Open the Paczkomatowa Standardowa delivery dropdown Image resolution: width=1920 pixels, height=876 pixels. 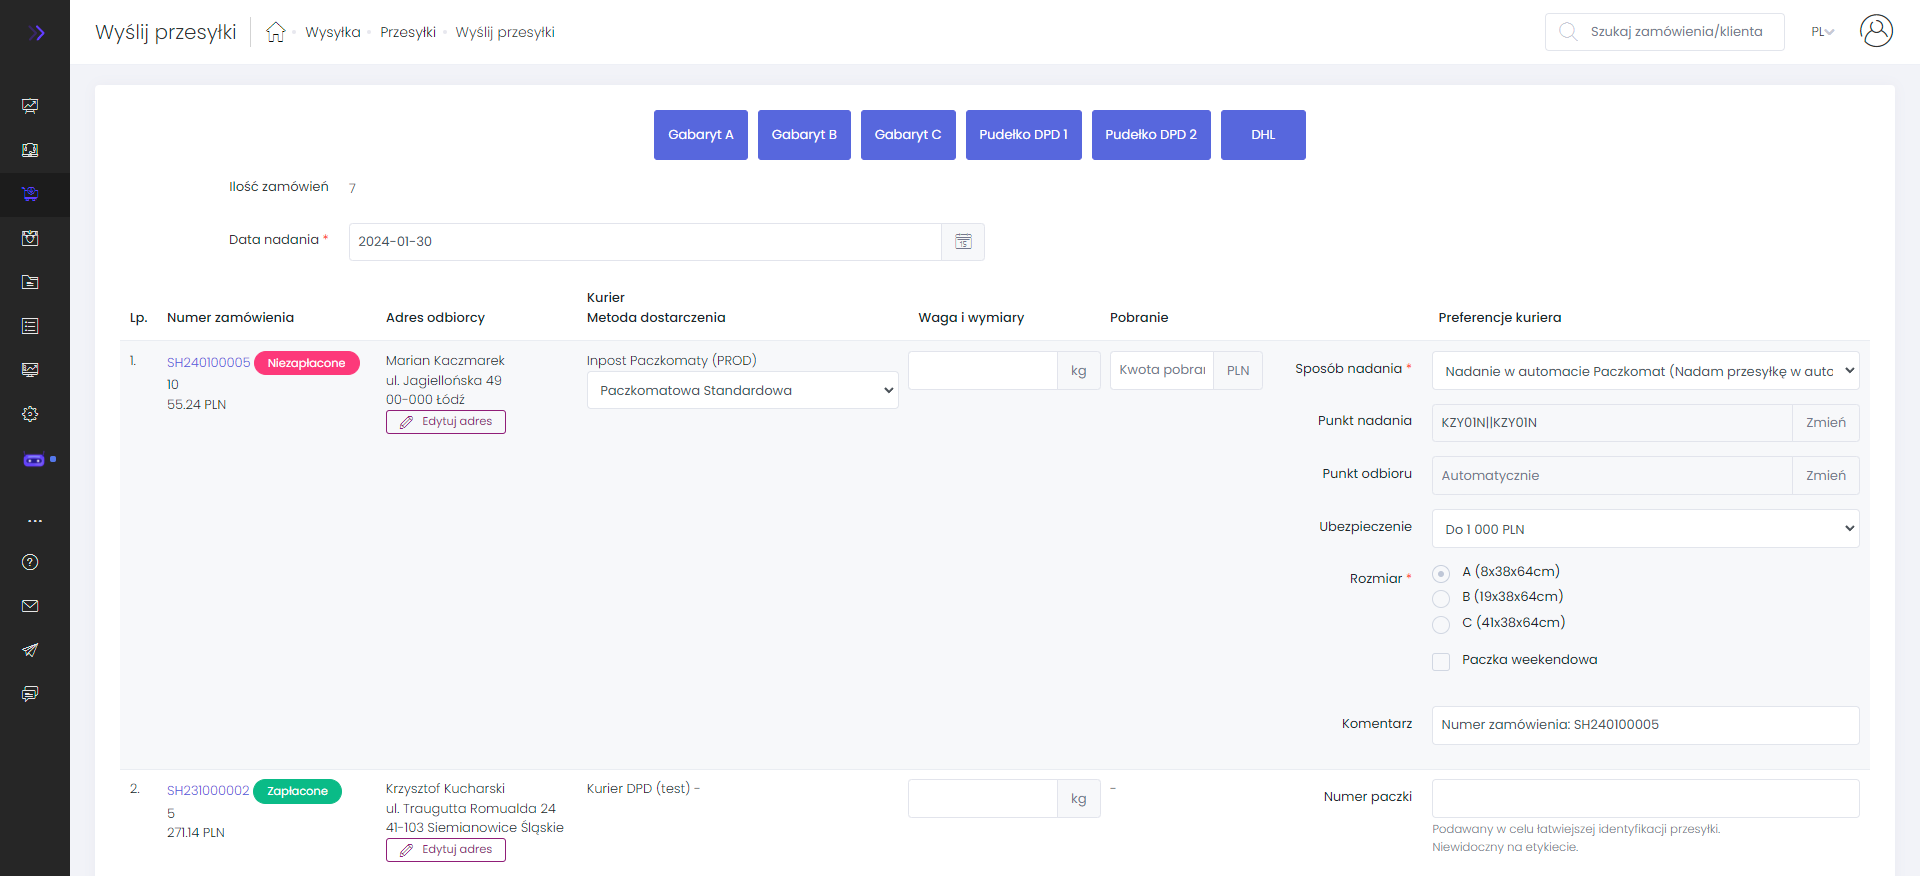742,391
